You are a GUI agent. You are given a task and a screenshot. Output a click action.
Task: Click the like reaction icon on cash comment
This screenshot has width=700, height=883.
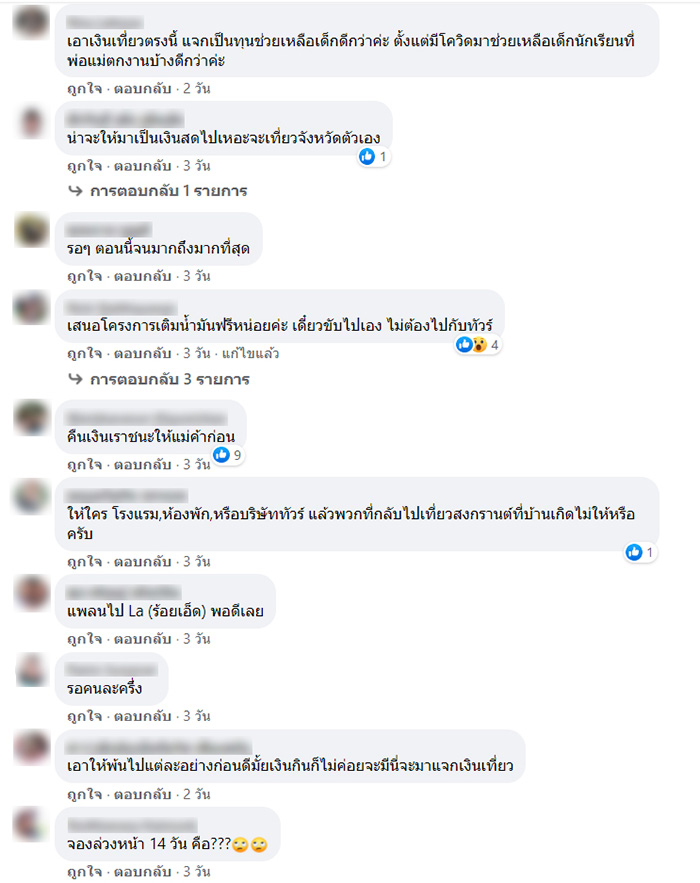367,157
